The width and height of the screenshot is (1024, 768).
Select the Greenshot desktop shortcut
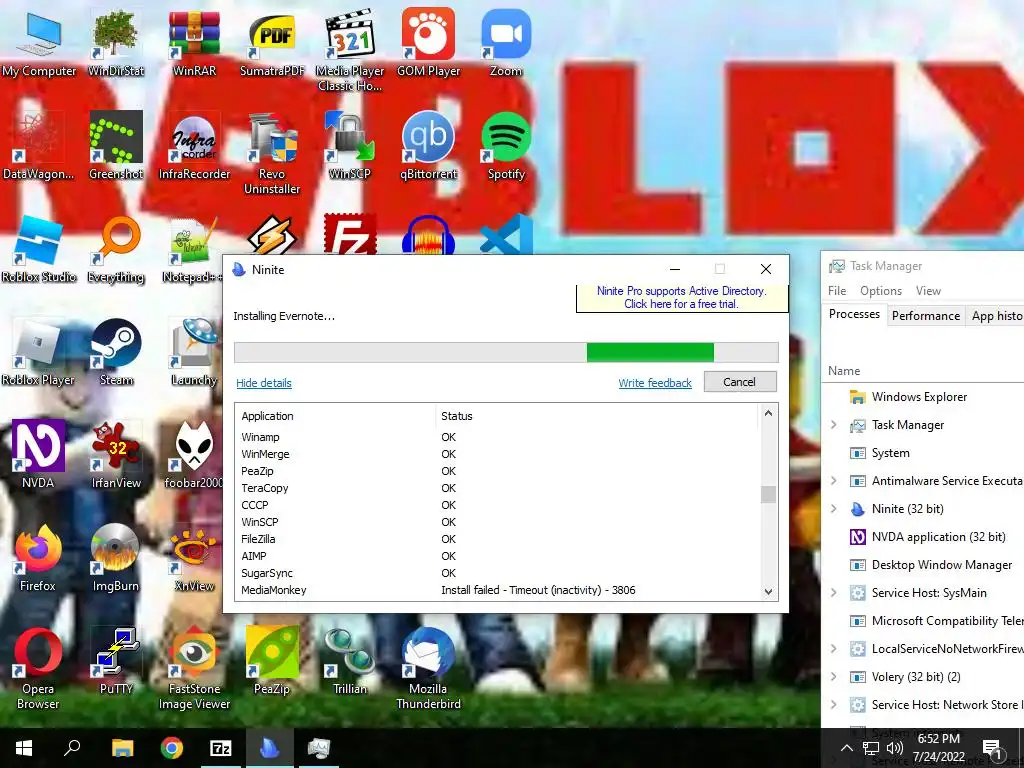[116, 146]
